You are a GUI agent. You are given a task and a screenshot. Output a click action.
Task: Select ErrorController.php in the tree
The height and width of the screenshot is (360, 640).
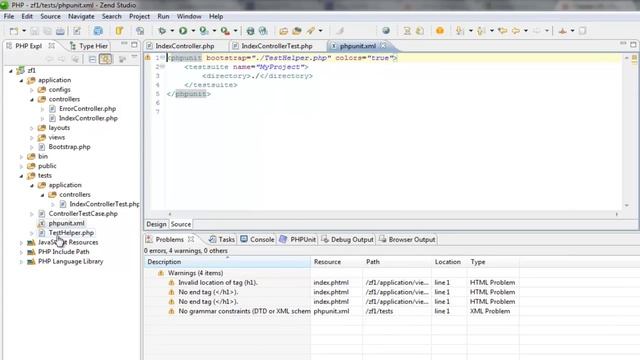87,109
